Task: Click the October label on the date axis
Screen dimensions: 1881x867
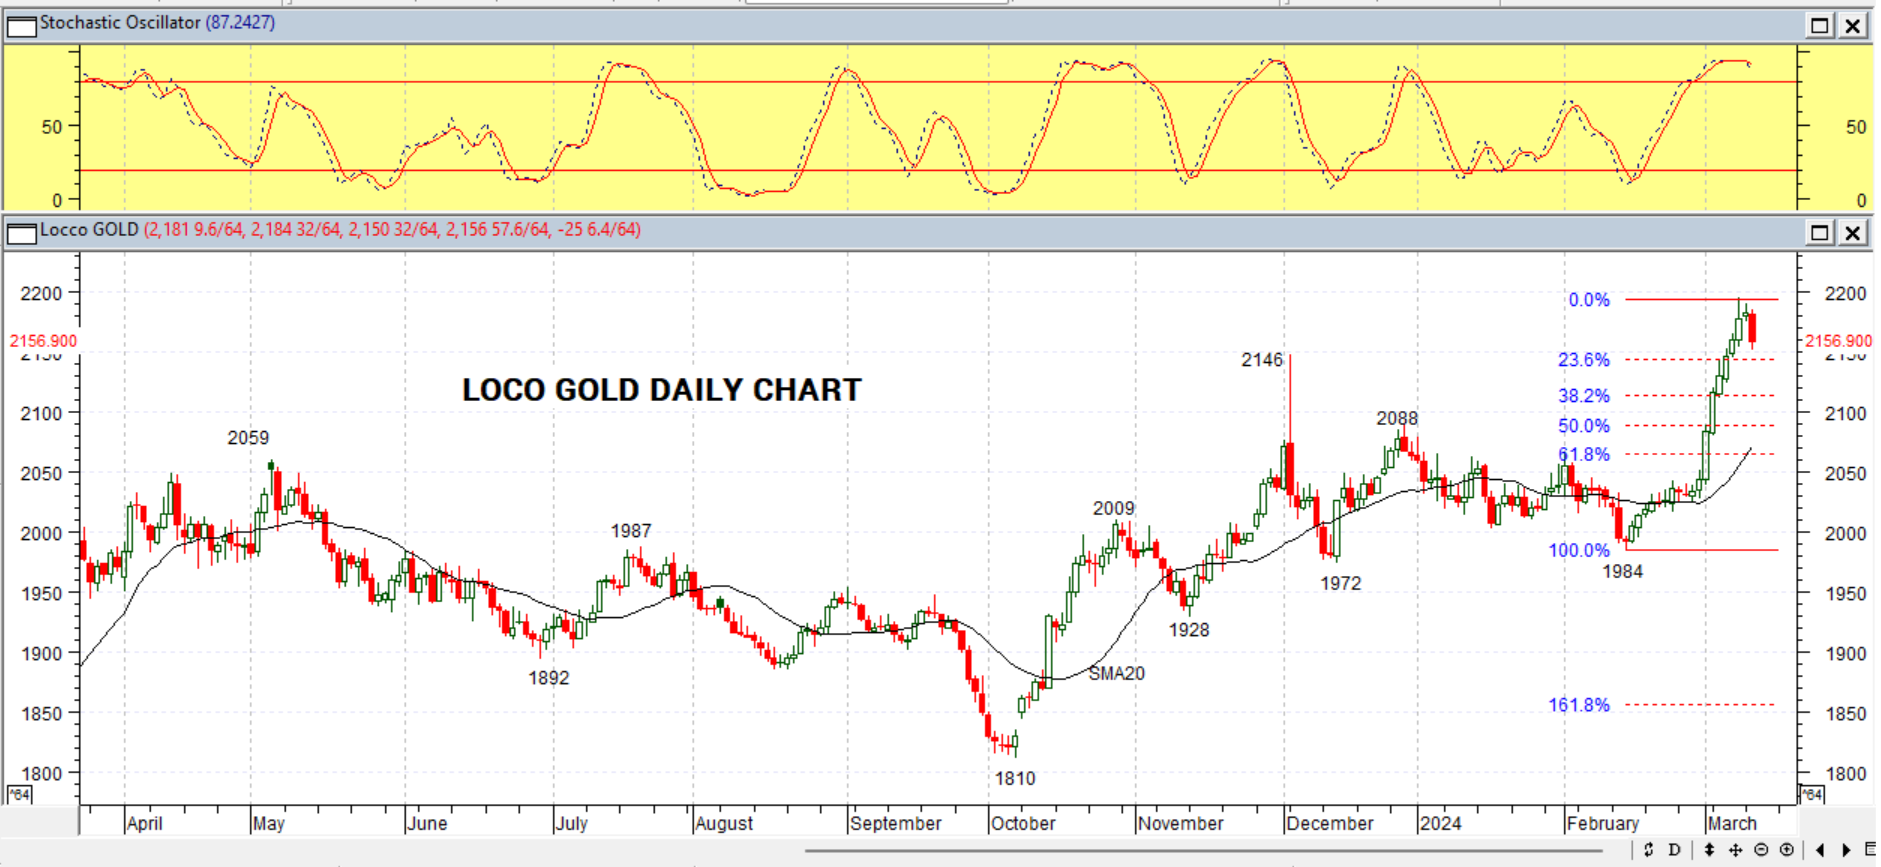Action: pyautogui.click(x=1023, y=823)
